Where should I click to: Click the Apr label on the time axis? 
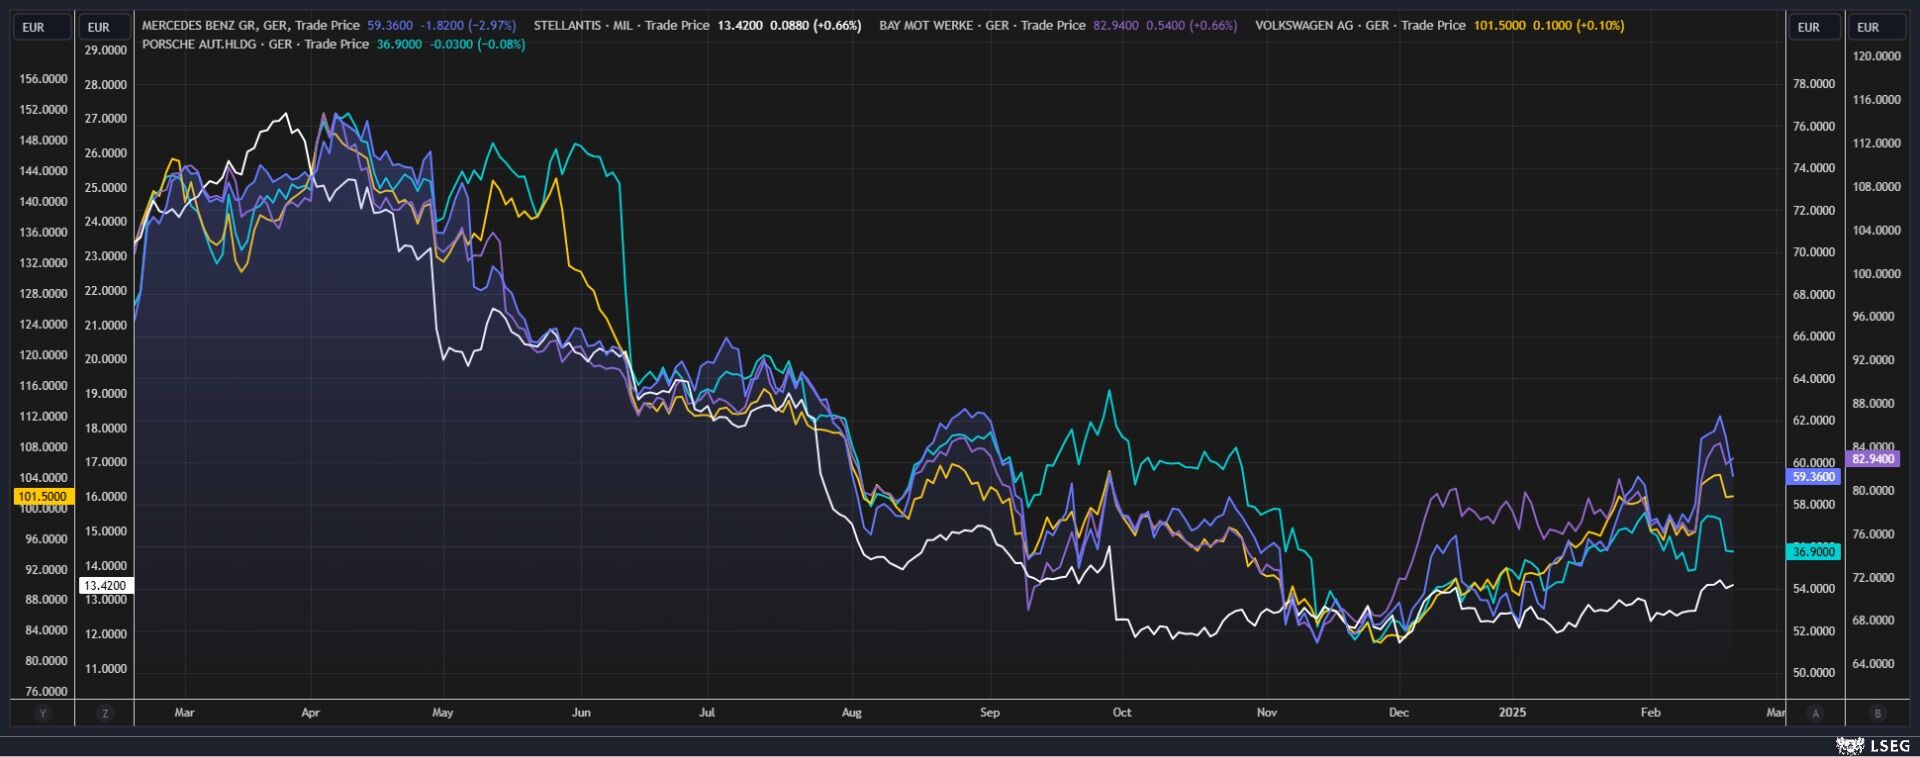[310, 713]
